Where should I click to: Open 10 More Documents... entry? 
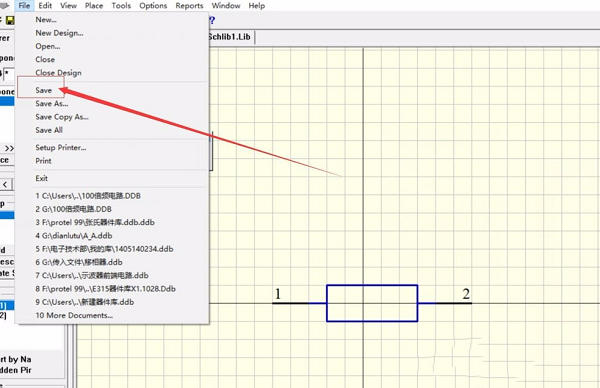pos(74,315)
